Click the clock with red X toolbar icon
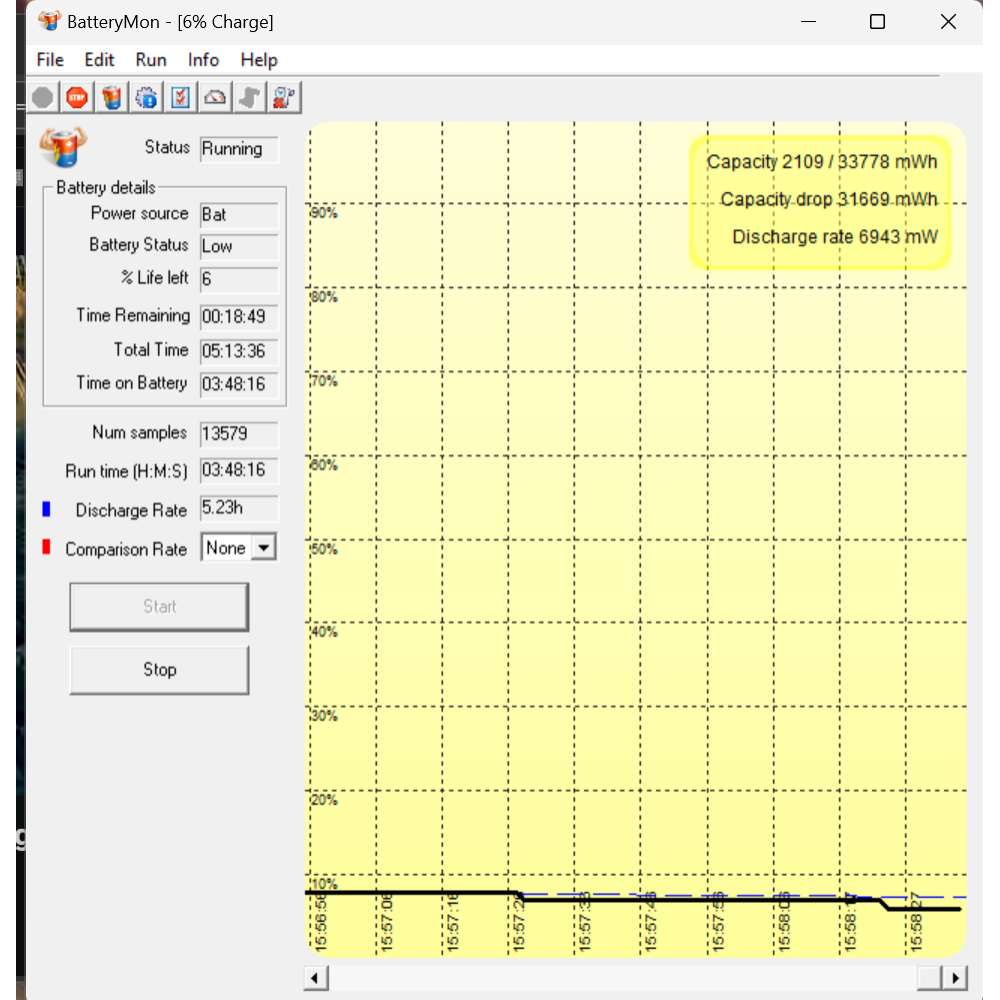Viewport: 1000px width, 1000px height. click(x=284, y=97)
